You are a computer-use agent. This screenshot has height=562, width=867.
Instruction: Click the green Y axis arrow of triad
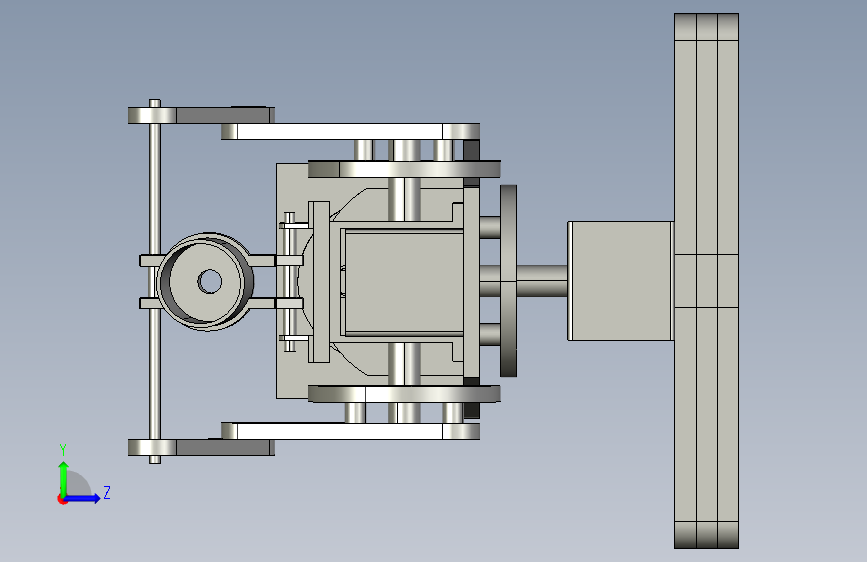point(64,479)
